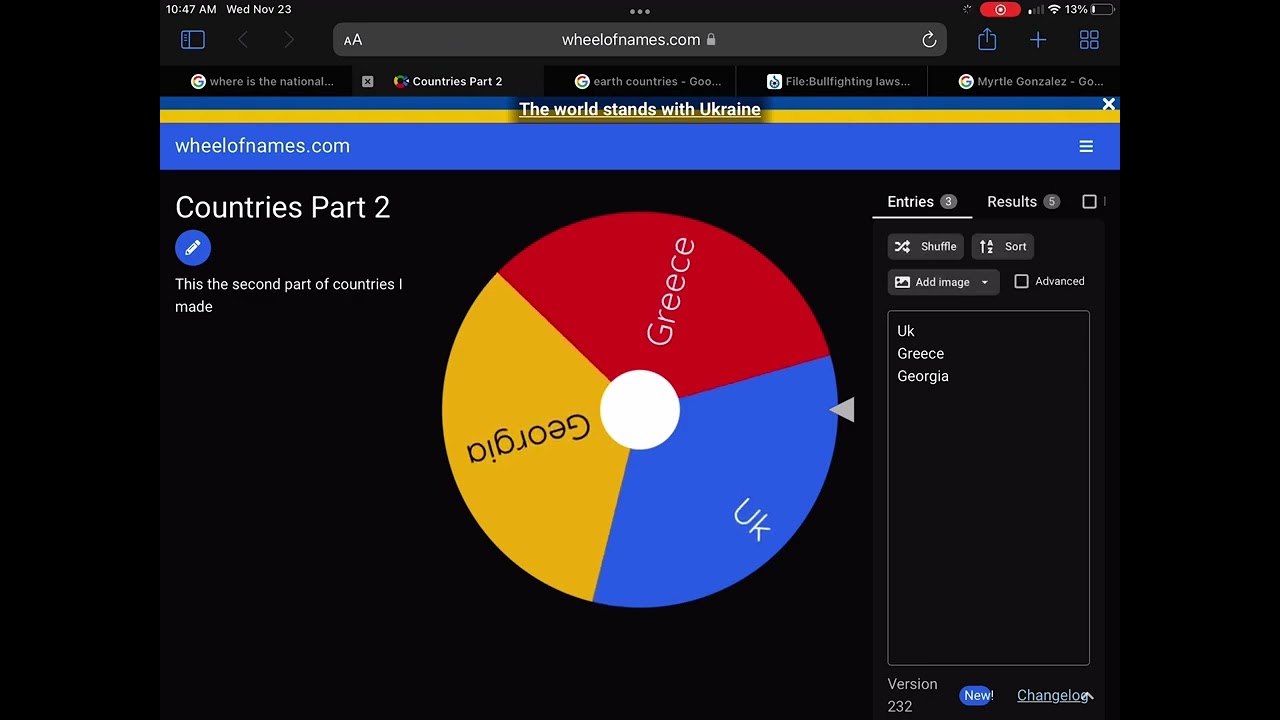1280x720 pixels.
Task: Switch to the Entries tab
Action: [x=922, y=202]
